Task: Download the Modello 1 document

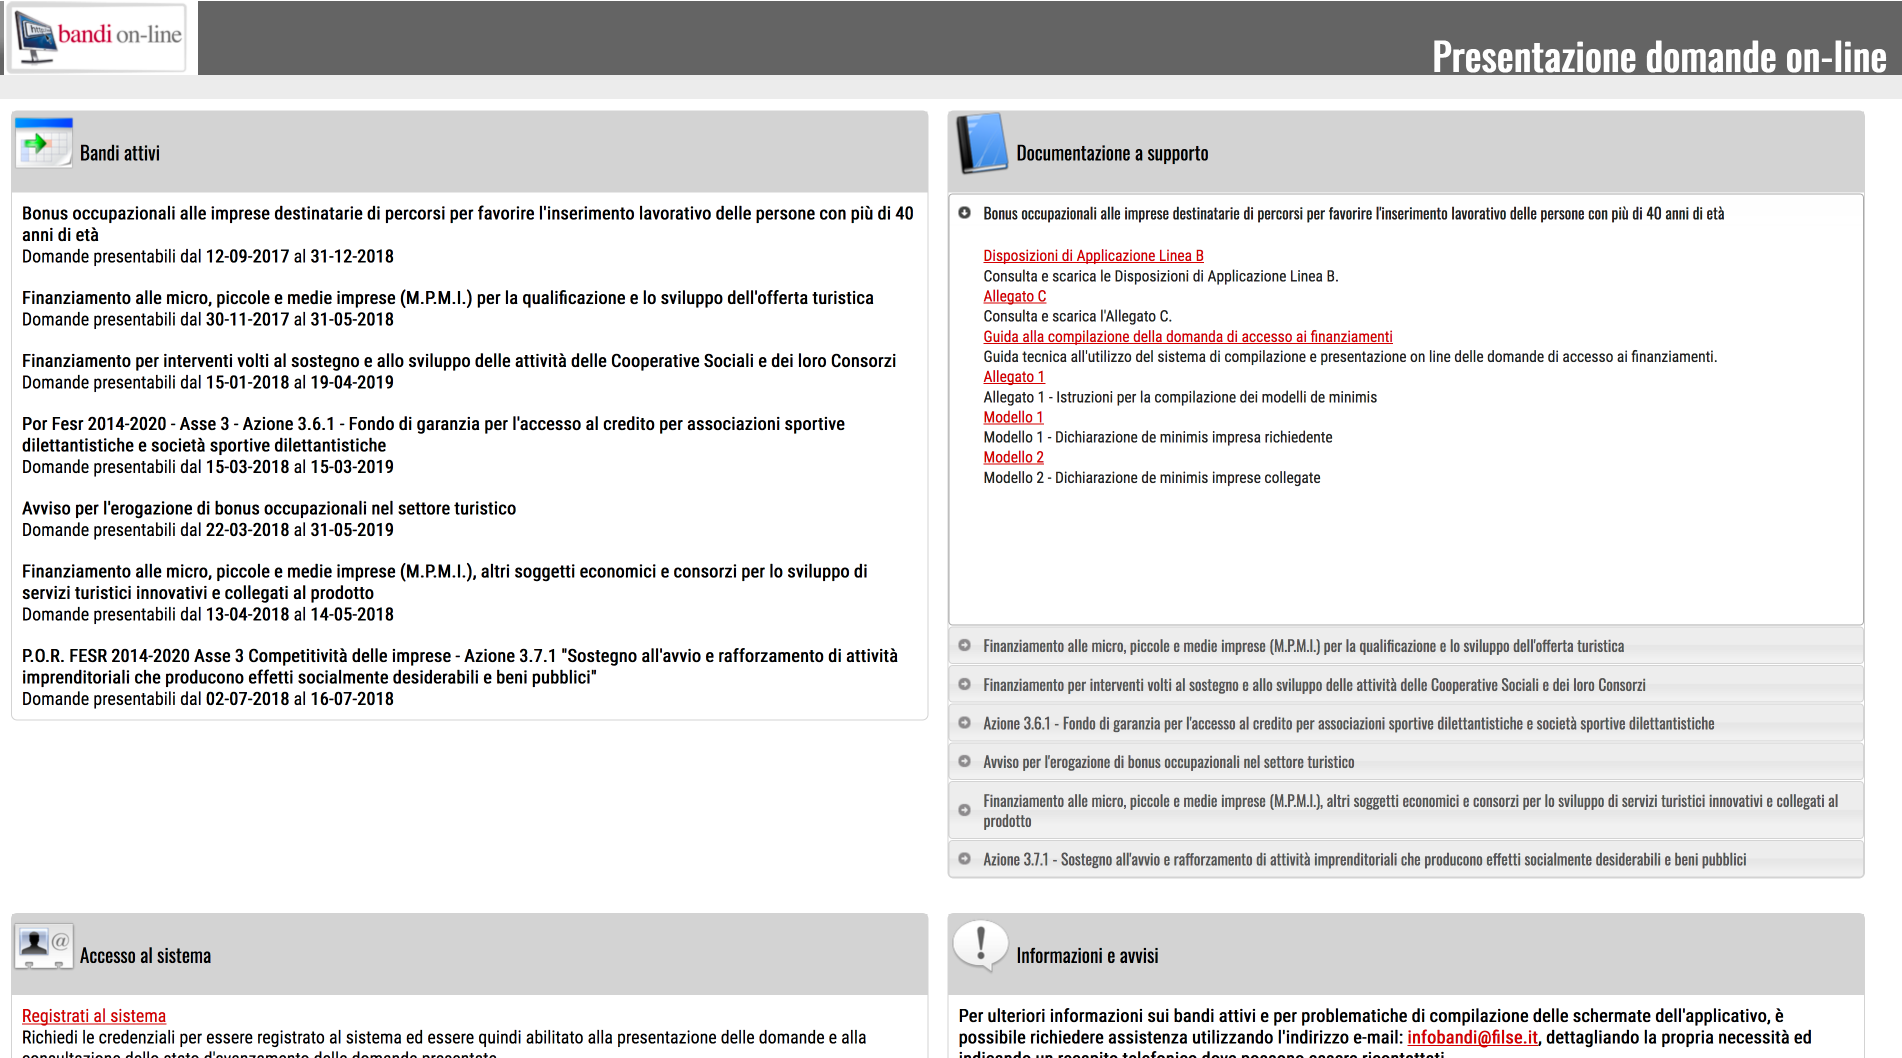Action: pos(1013,418)
